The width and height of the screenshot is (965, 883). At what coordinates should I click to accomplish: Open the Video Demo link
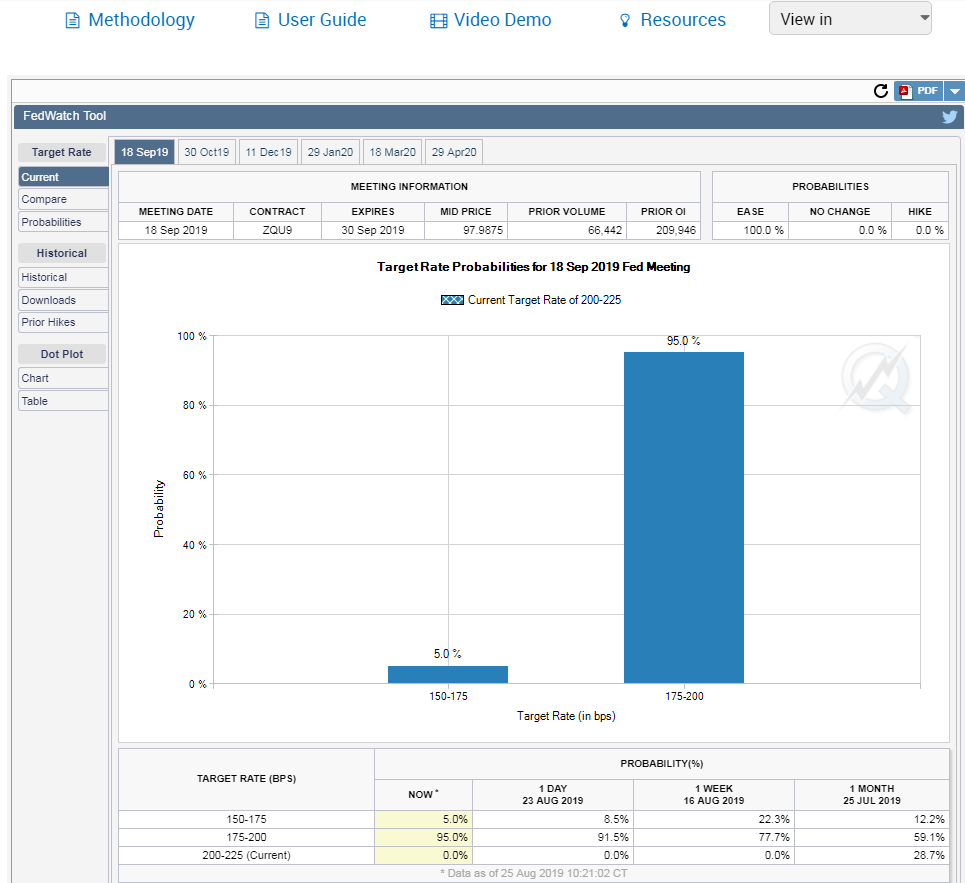tap(502, 20)
